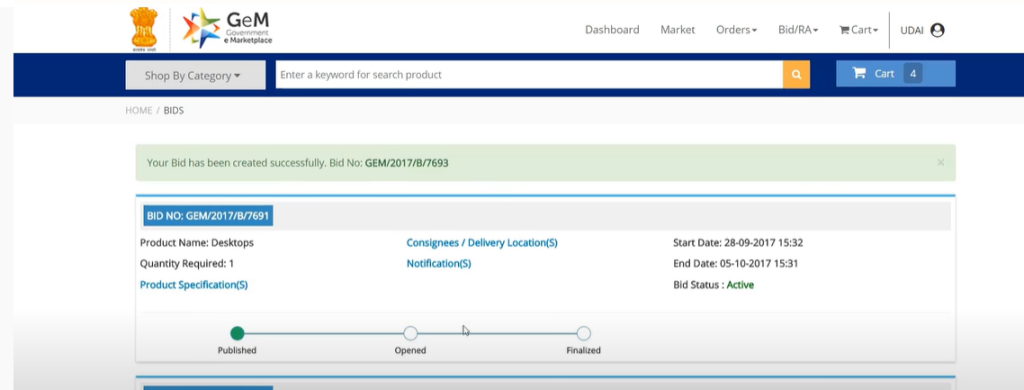The image size is (1024, 390).
Task: Expand the Bid/RA dropdown menu
Action: [798, 29]
